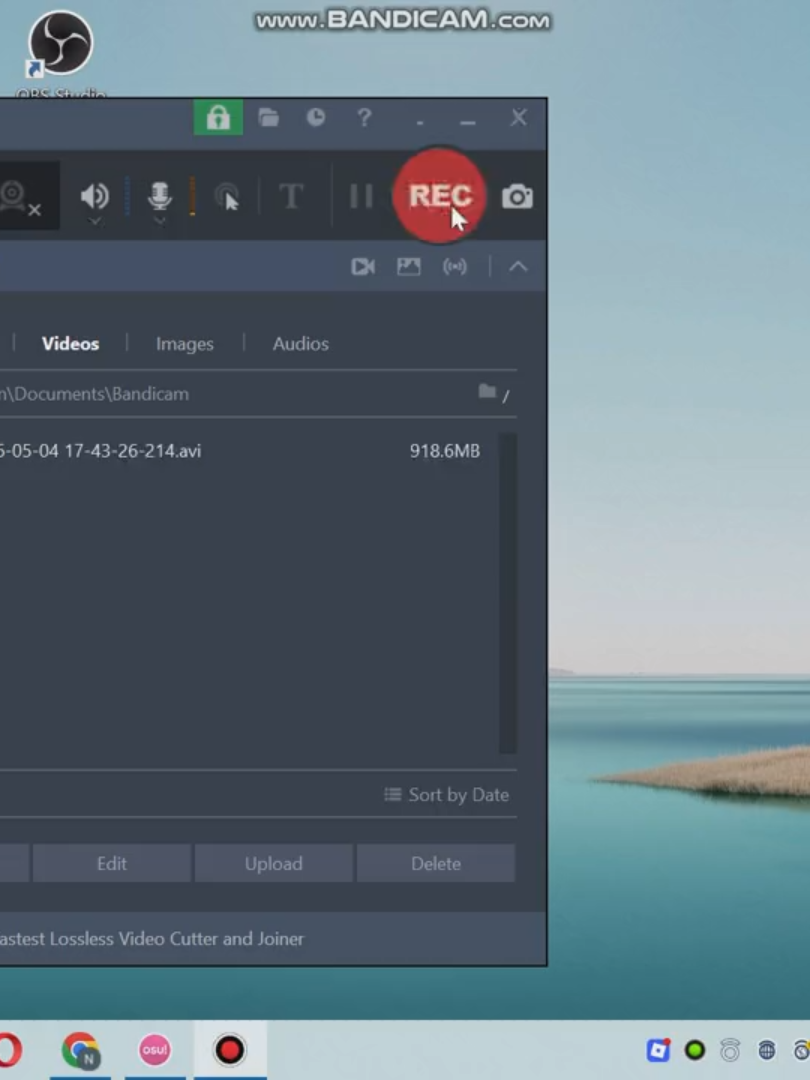Switch to the Videos tab

click(70, 344)
